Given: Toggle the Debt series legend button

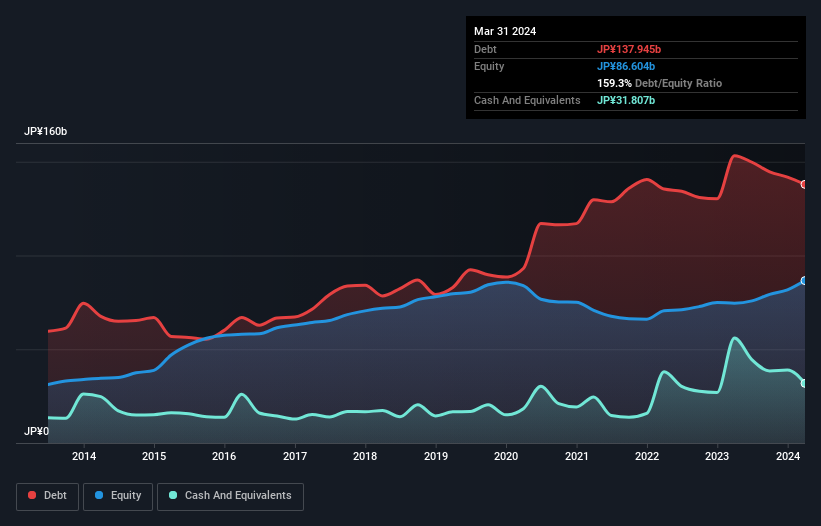Looking at the screenshot, I should tap(48, 496).
